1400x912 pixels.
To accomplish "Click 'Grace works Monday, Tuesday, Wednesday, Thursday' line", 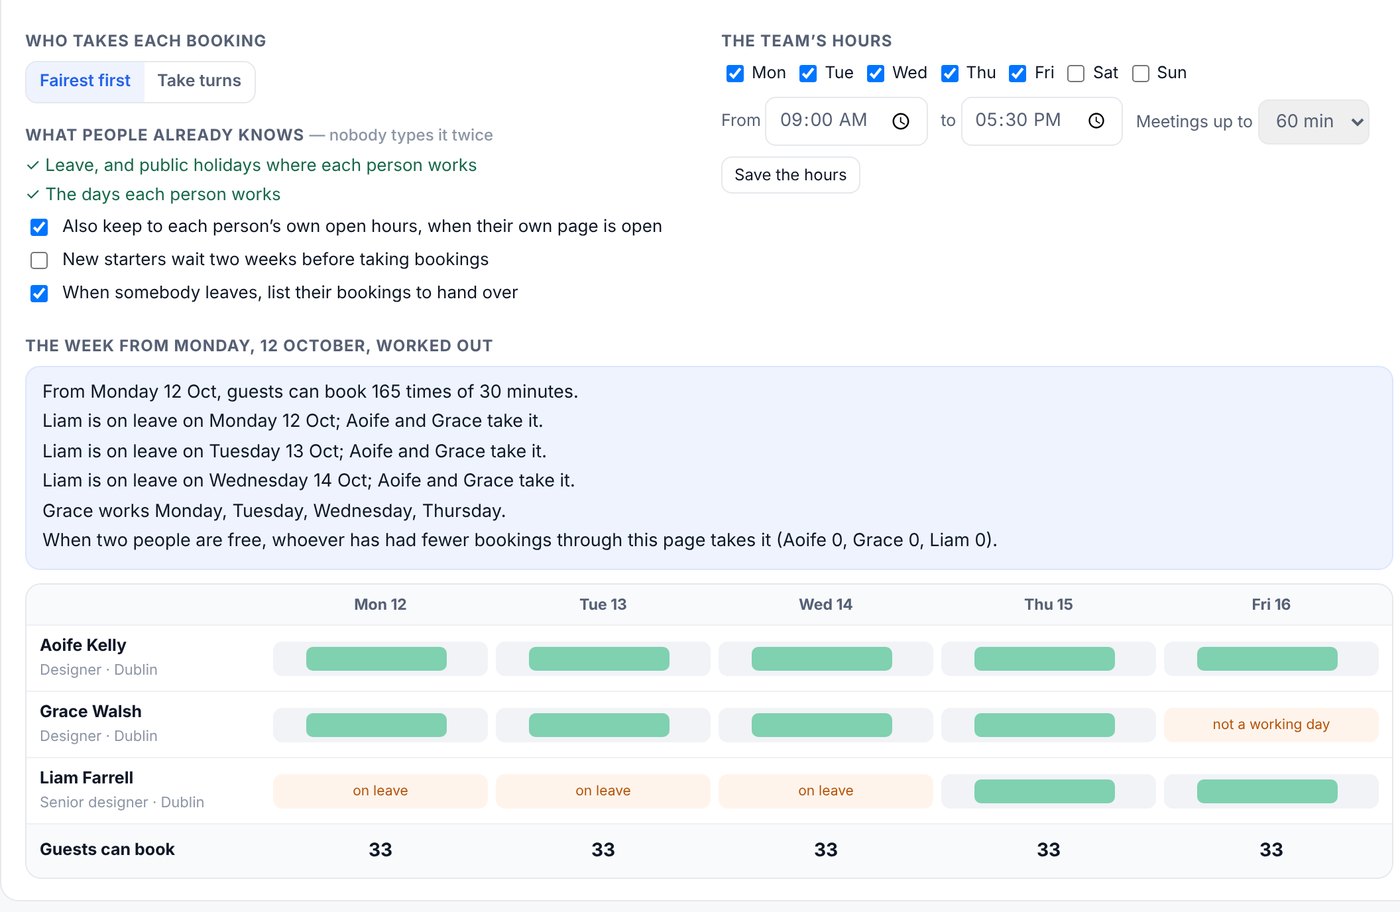I will pos(274,511).
